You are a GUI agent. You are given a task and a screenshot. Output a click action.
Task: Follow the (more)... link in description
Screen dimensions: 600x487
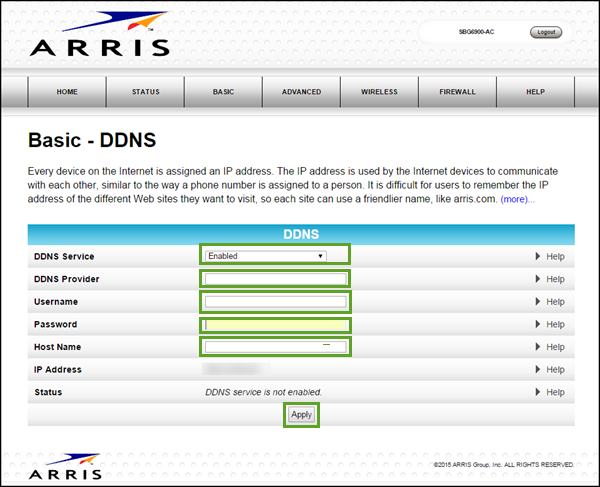click(517, 200)
